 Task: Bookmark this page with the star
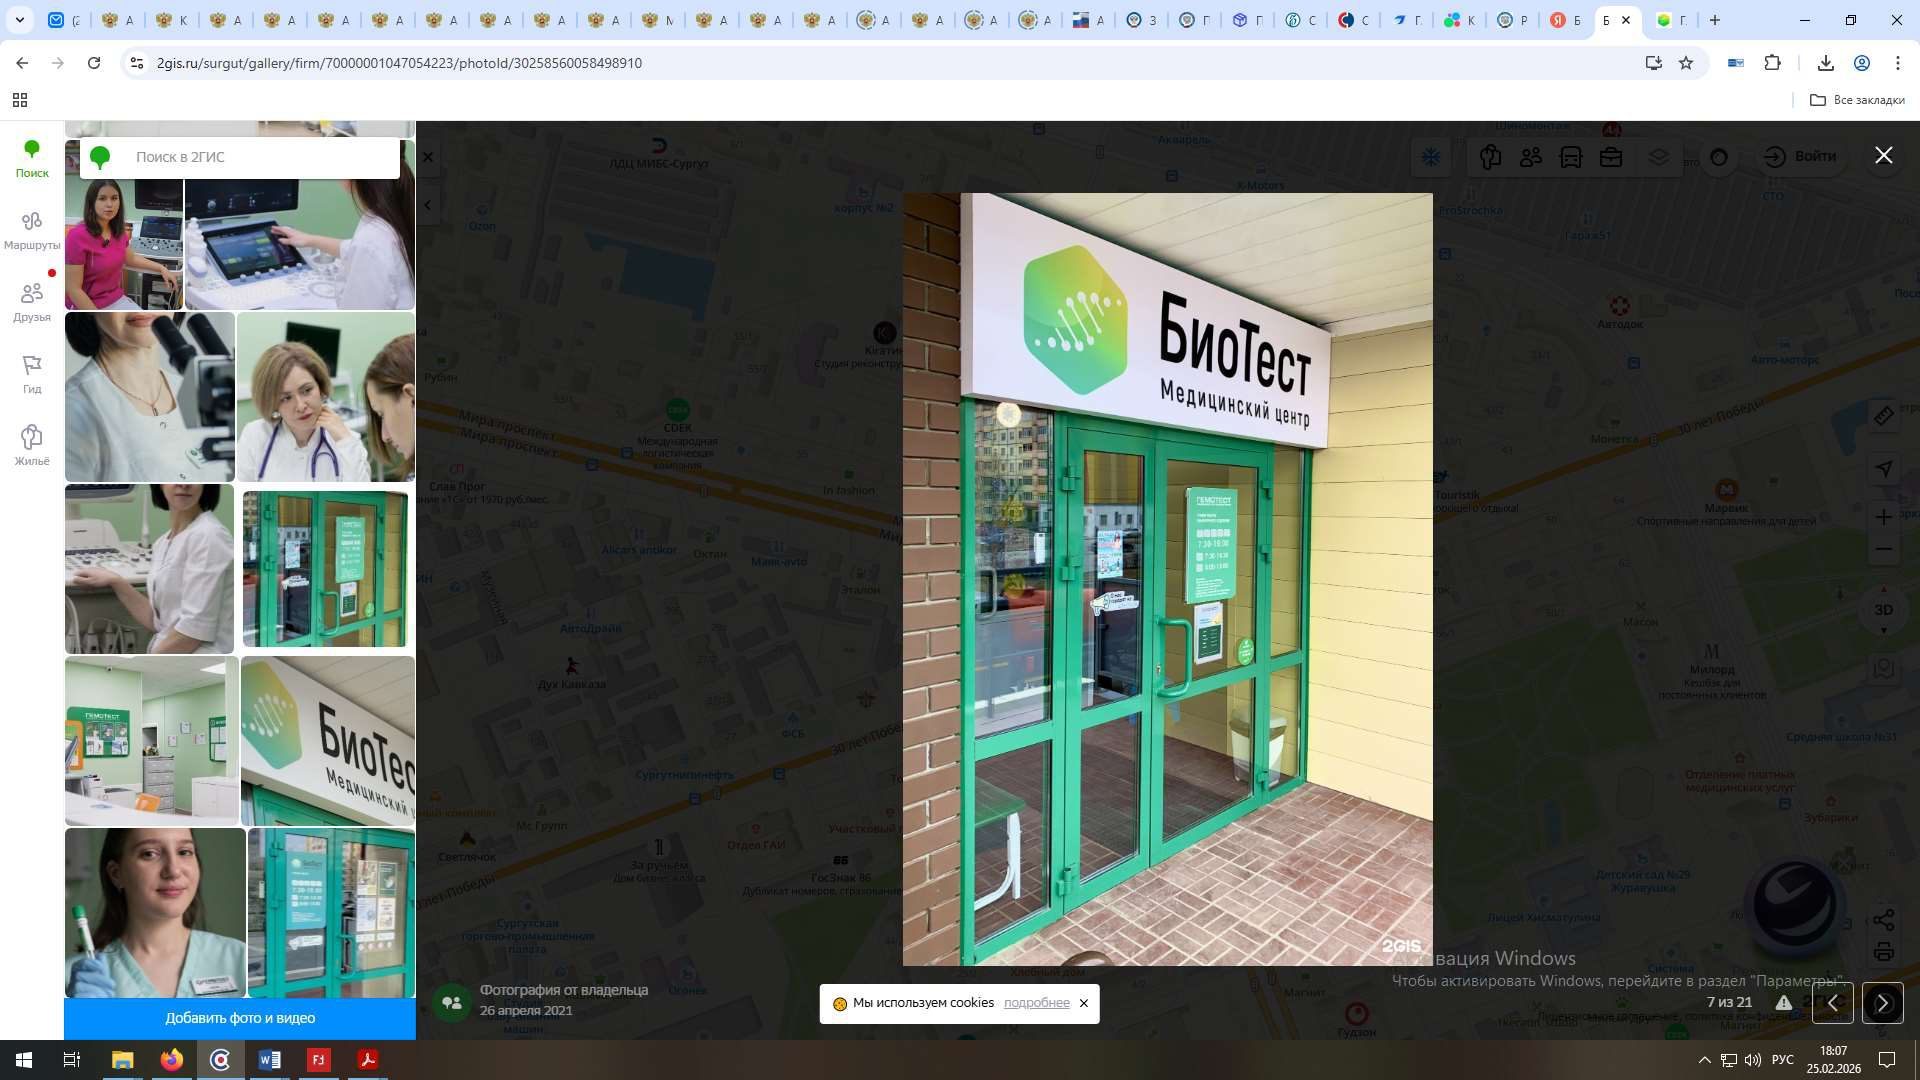point(1686,63)
